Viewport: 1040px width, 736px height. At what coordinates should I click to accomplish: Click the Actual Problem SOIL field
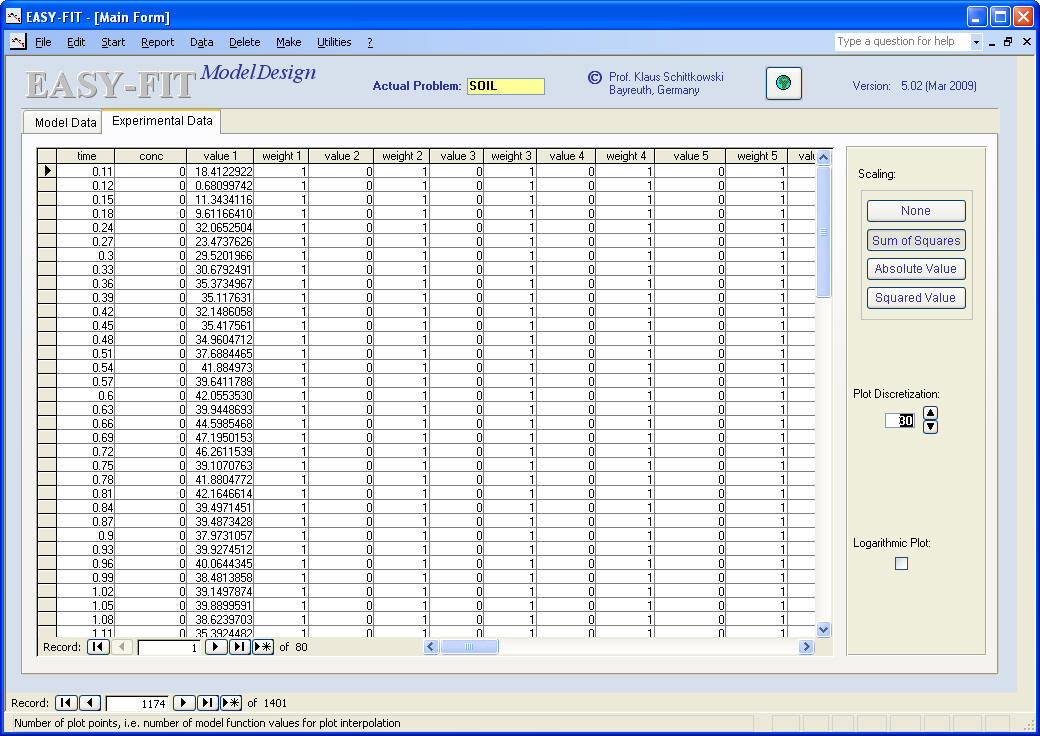[x=505, y=86]
